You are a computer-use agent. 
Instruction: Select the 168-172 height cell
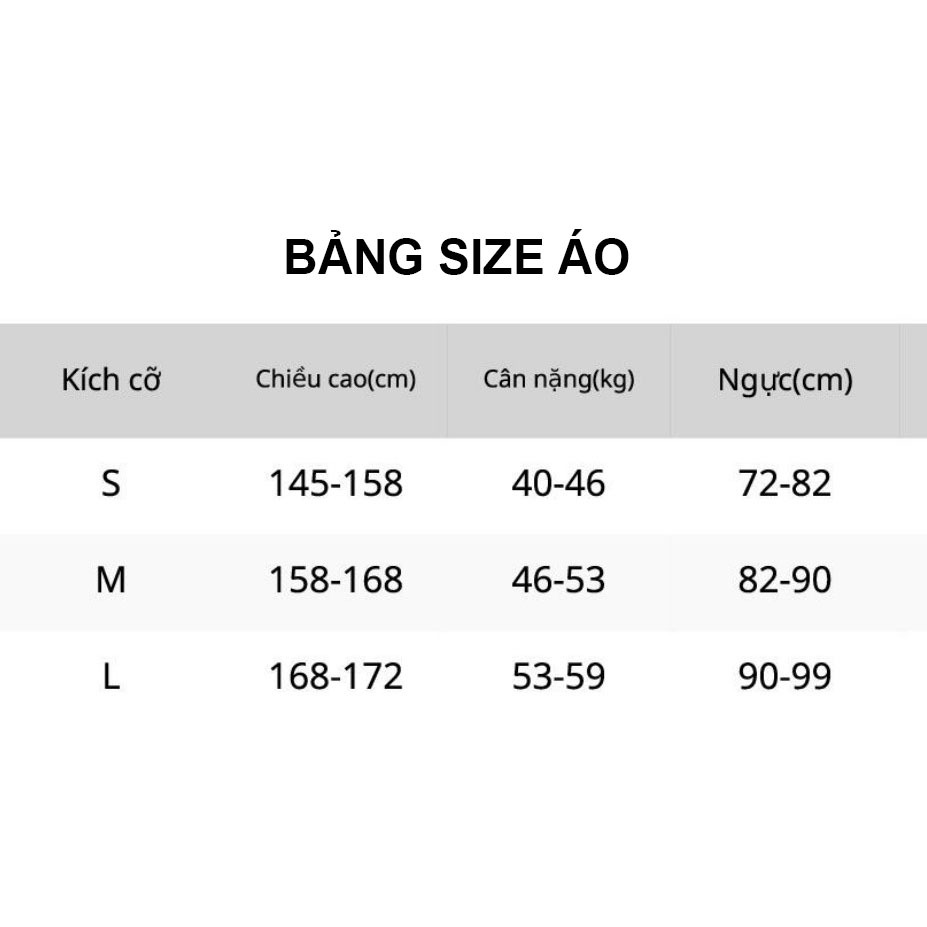click(x=336, y=676)
